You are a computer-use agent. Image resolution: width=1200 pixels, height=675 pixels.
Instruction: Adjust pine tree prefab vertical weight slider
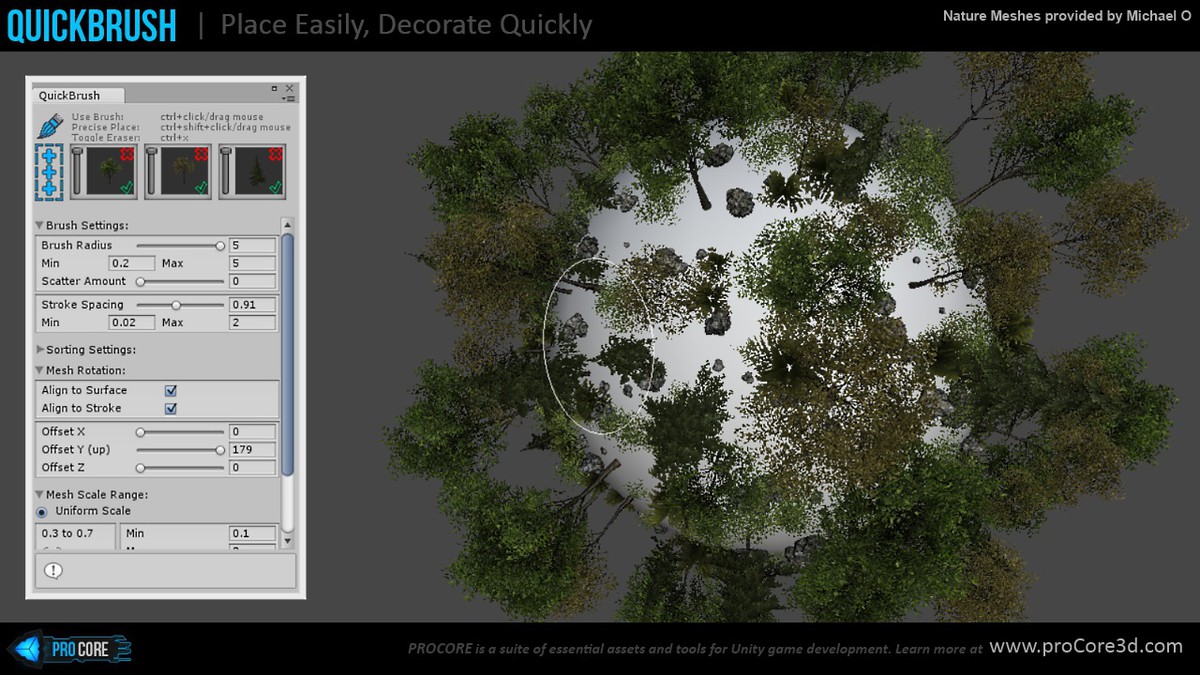(226, 171)
